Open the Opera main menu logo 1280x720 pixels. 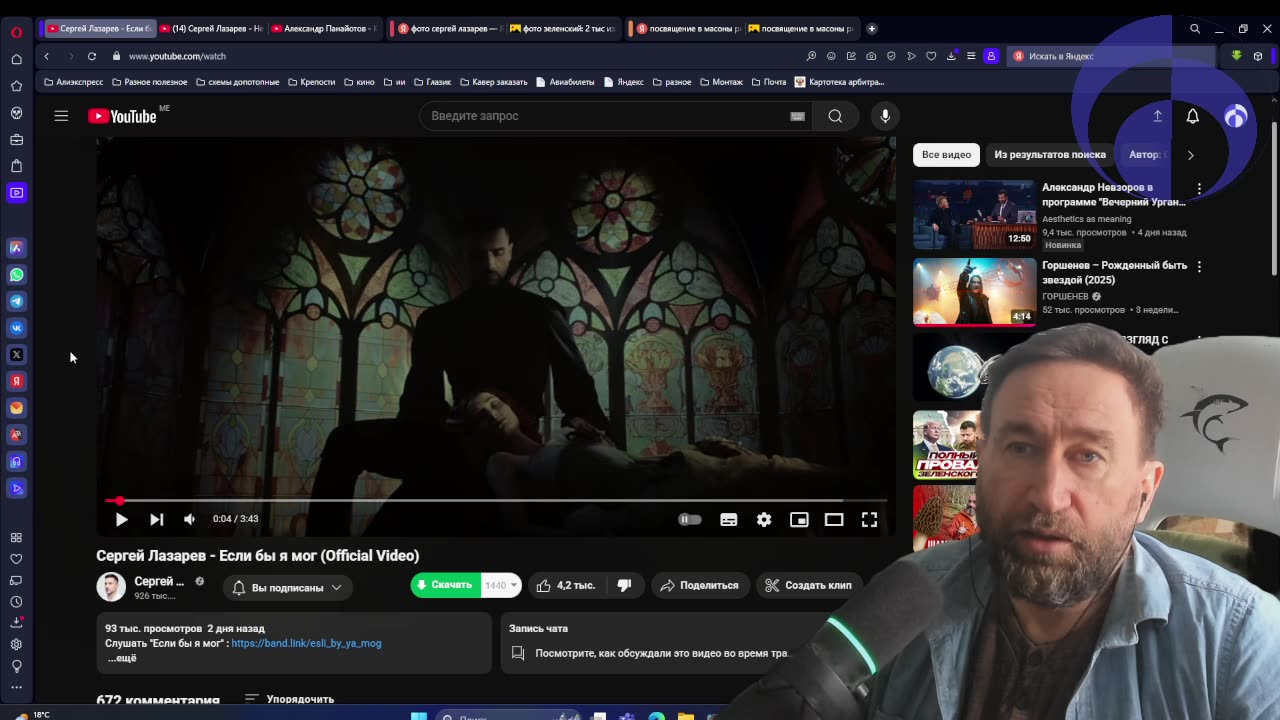tap(16, 32)
